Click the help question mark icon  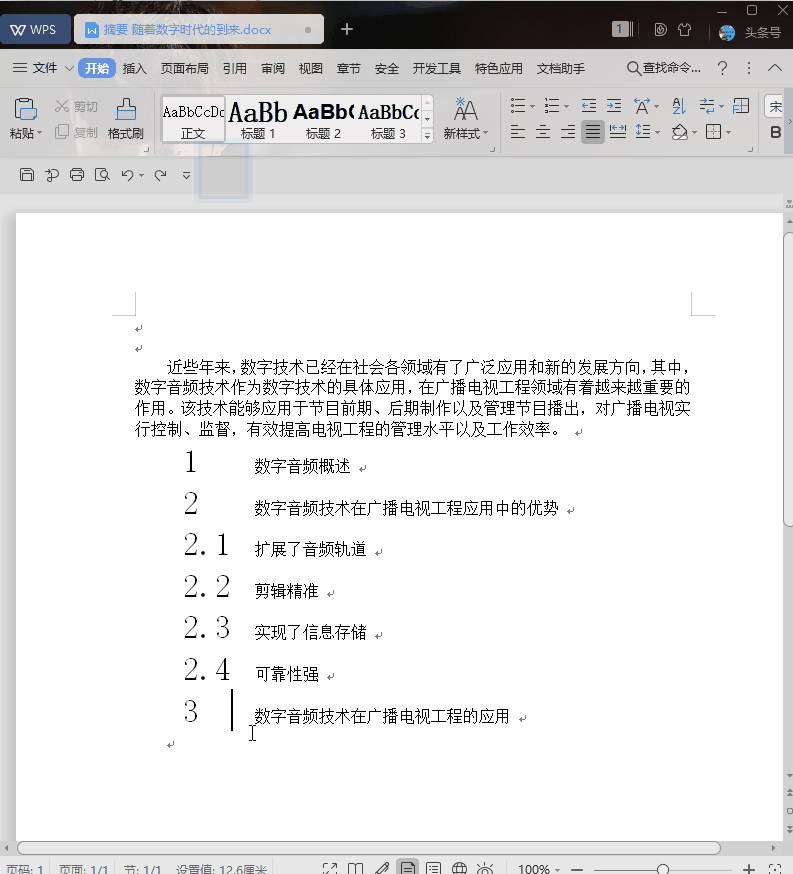coord(722,68)
